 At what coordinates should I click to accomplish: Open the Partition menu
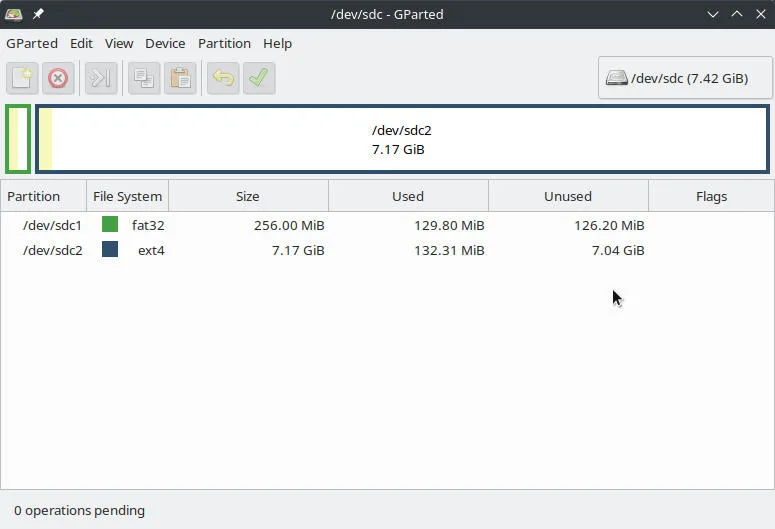click(x=224, y=43)
